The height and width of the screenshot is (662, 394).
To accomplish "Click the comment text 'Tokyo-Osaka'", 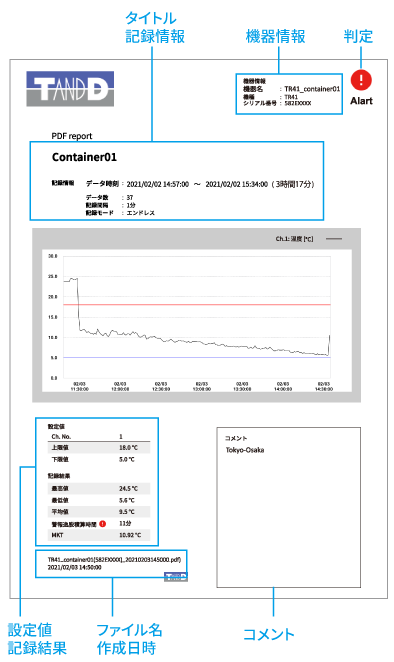I will (x=245, y=450).
